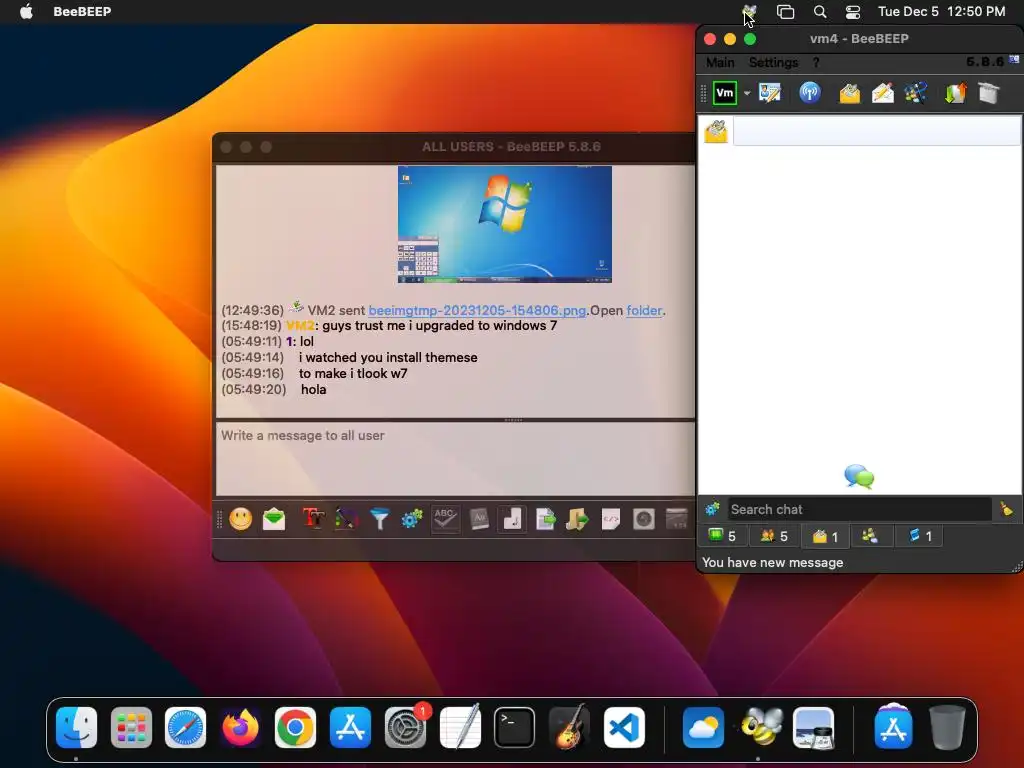This screenshot has height=768, width=1024.
Task: Open Terminal from the dock
Action: [x=514, y=728]
